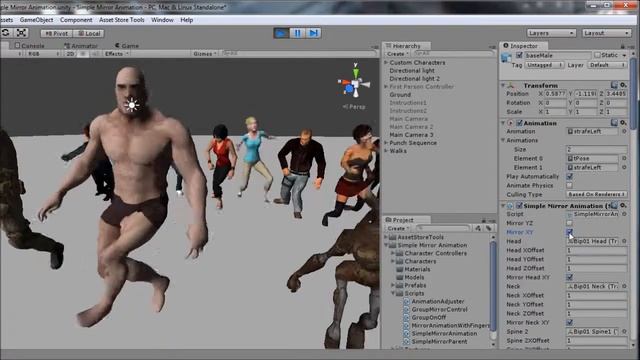The width and height of the screenshot is (640, 360).
Task: Click the Play button in toolbar
Action: (281, 33)
